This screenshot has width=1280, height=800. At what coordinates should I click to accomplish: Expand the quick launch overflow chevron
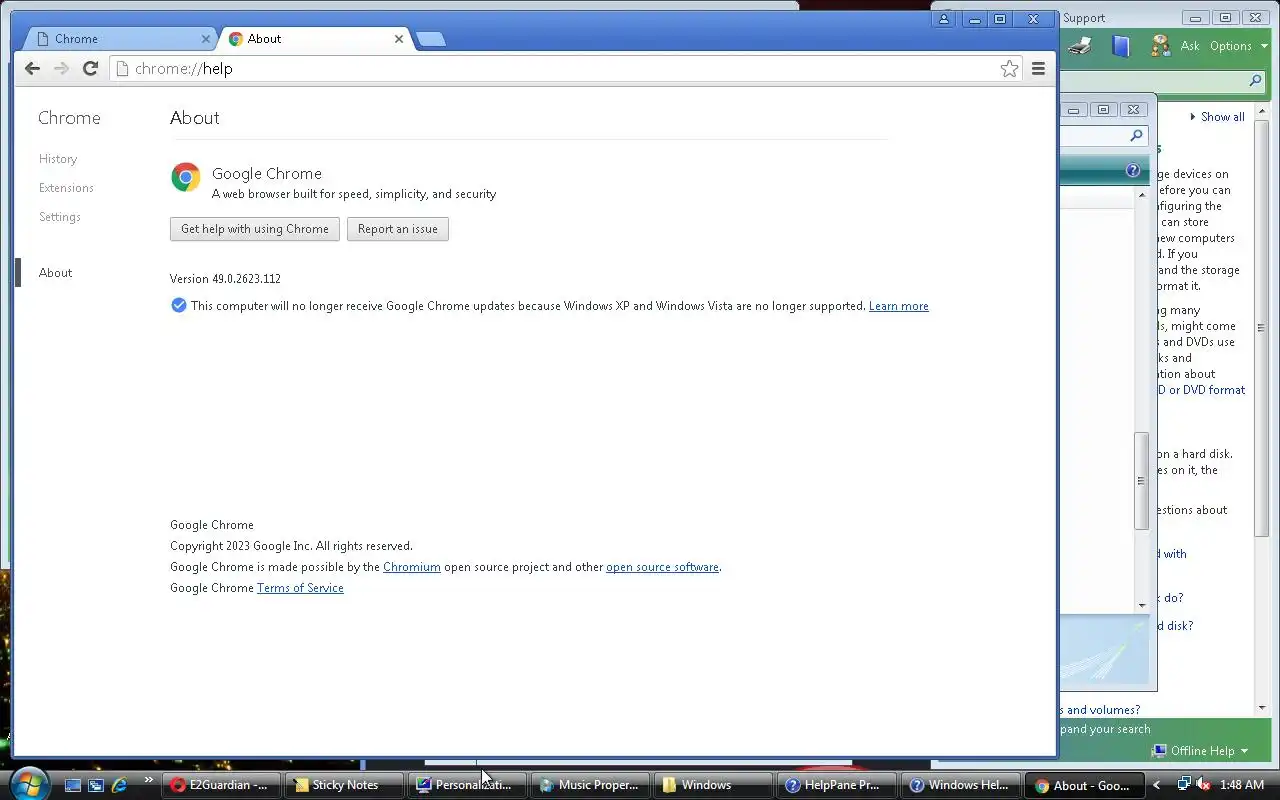coord(149,780)
